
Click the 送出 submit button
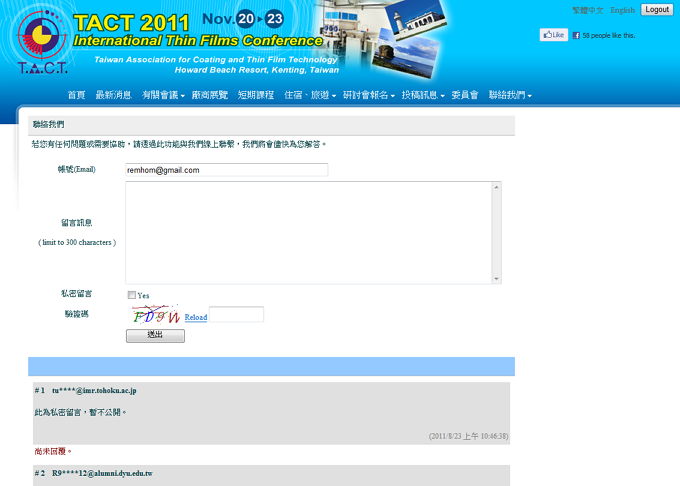click(155, 335)
